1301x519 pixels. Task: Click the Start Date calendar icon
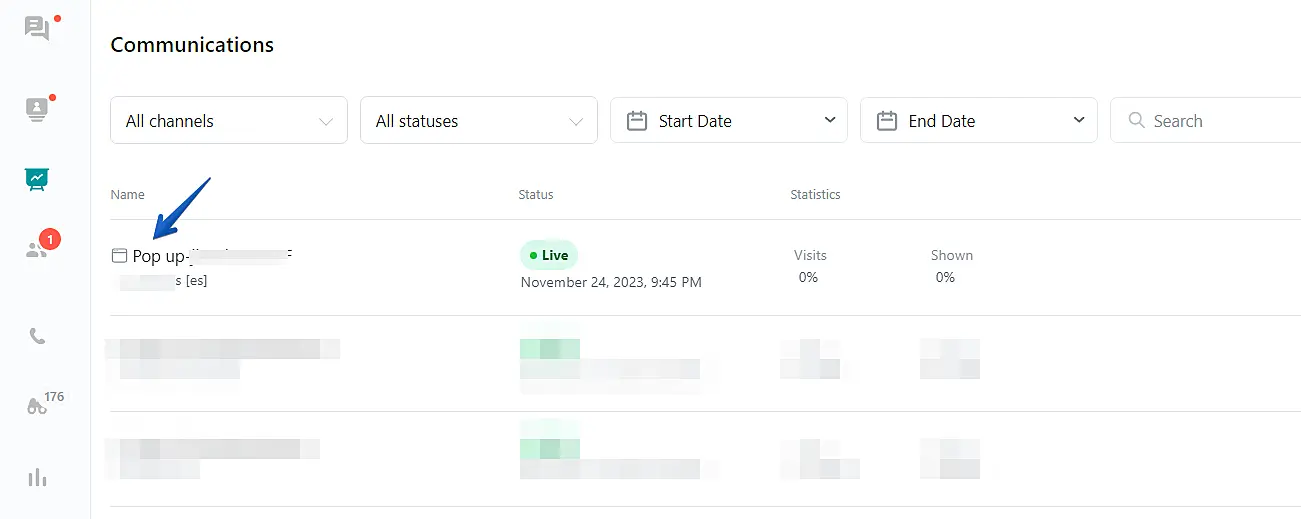click(x=636, y=121)
